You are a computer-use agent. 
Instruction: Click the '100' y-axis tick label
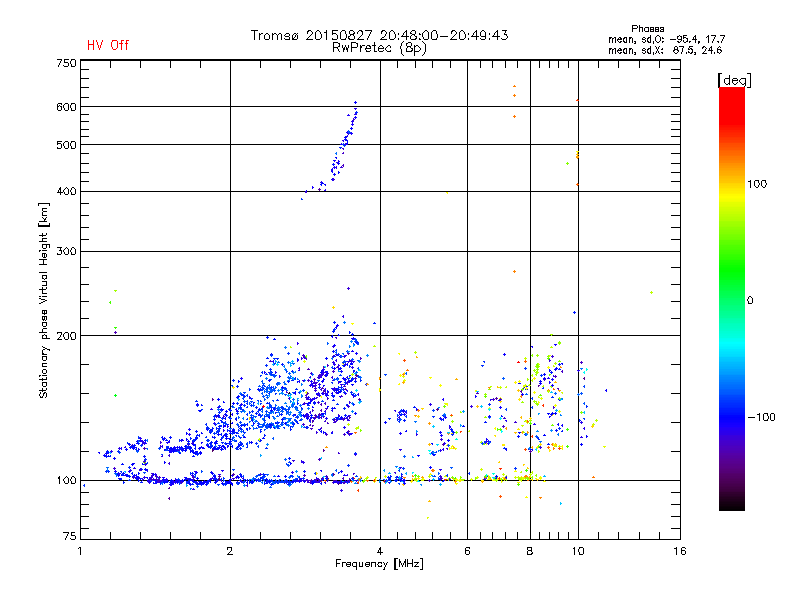tap(66, 480)
